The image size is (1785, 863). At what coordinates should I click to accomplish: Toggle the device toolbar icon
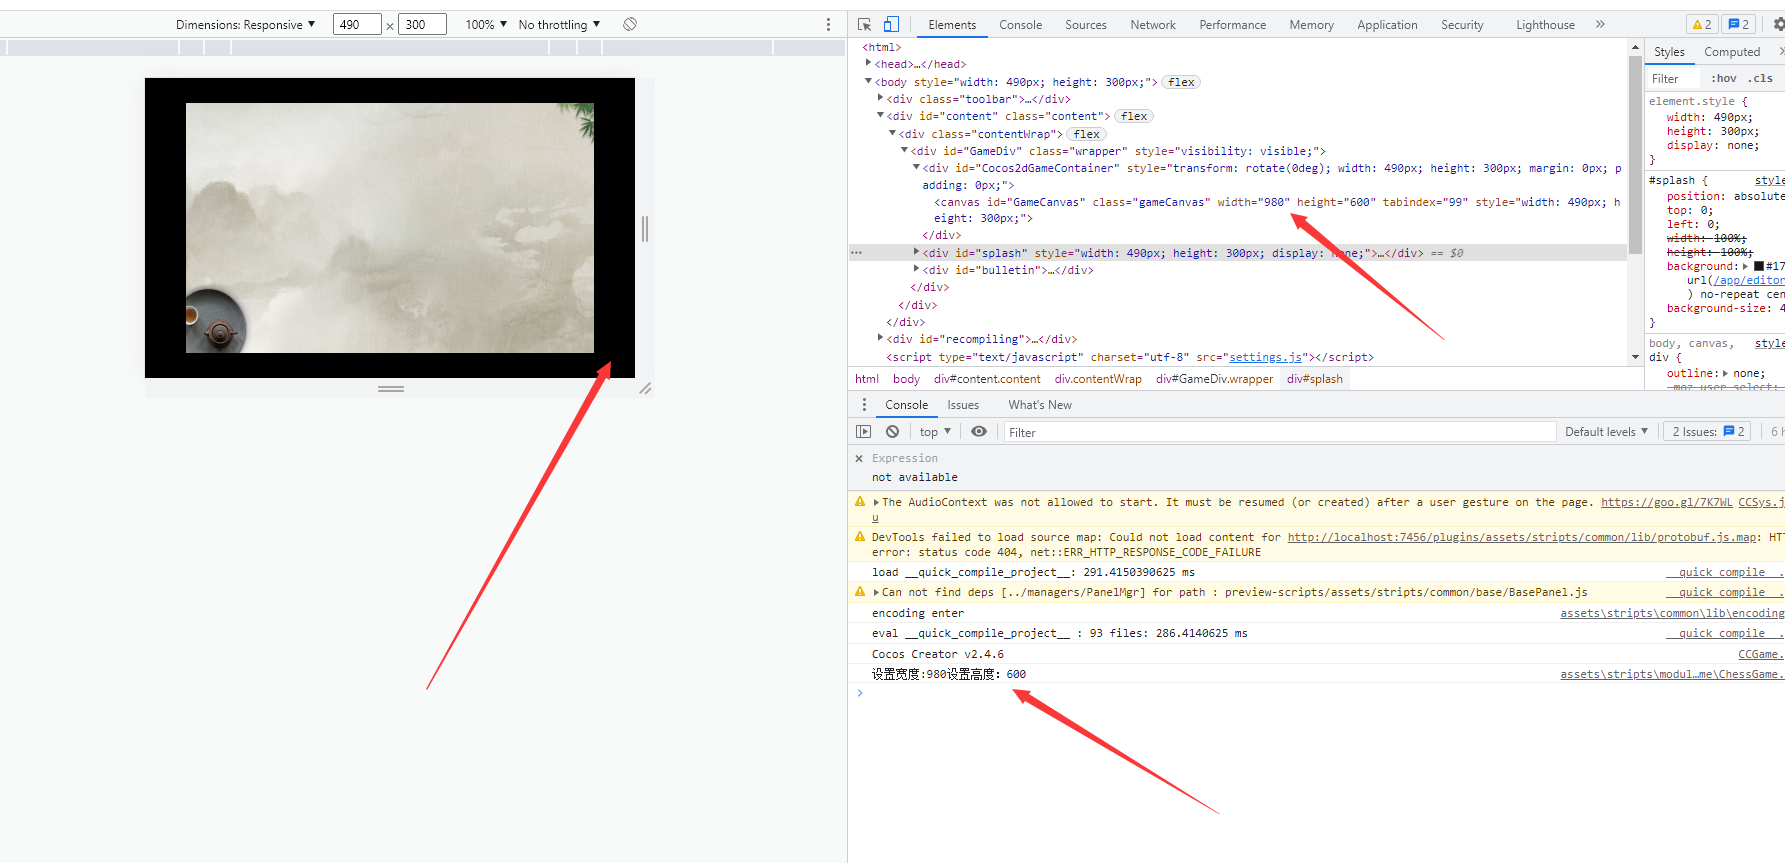tap(891, 24)
